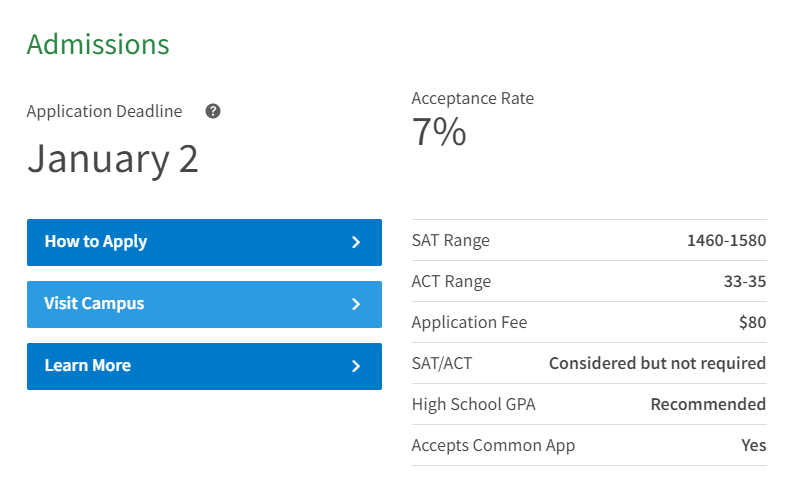This screenshot has height=500, width=797.
Task: Select the Application Fee label
Action: pos(469,323)
